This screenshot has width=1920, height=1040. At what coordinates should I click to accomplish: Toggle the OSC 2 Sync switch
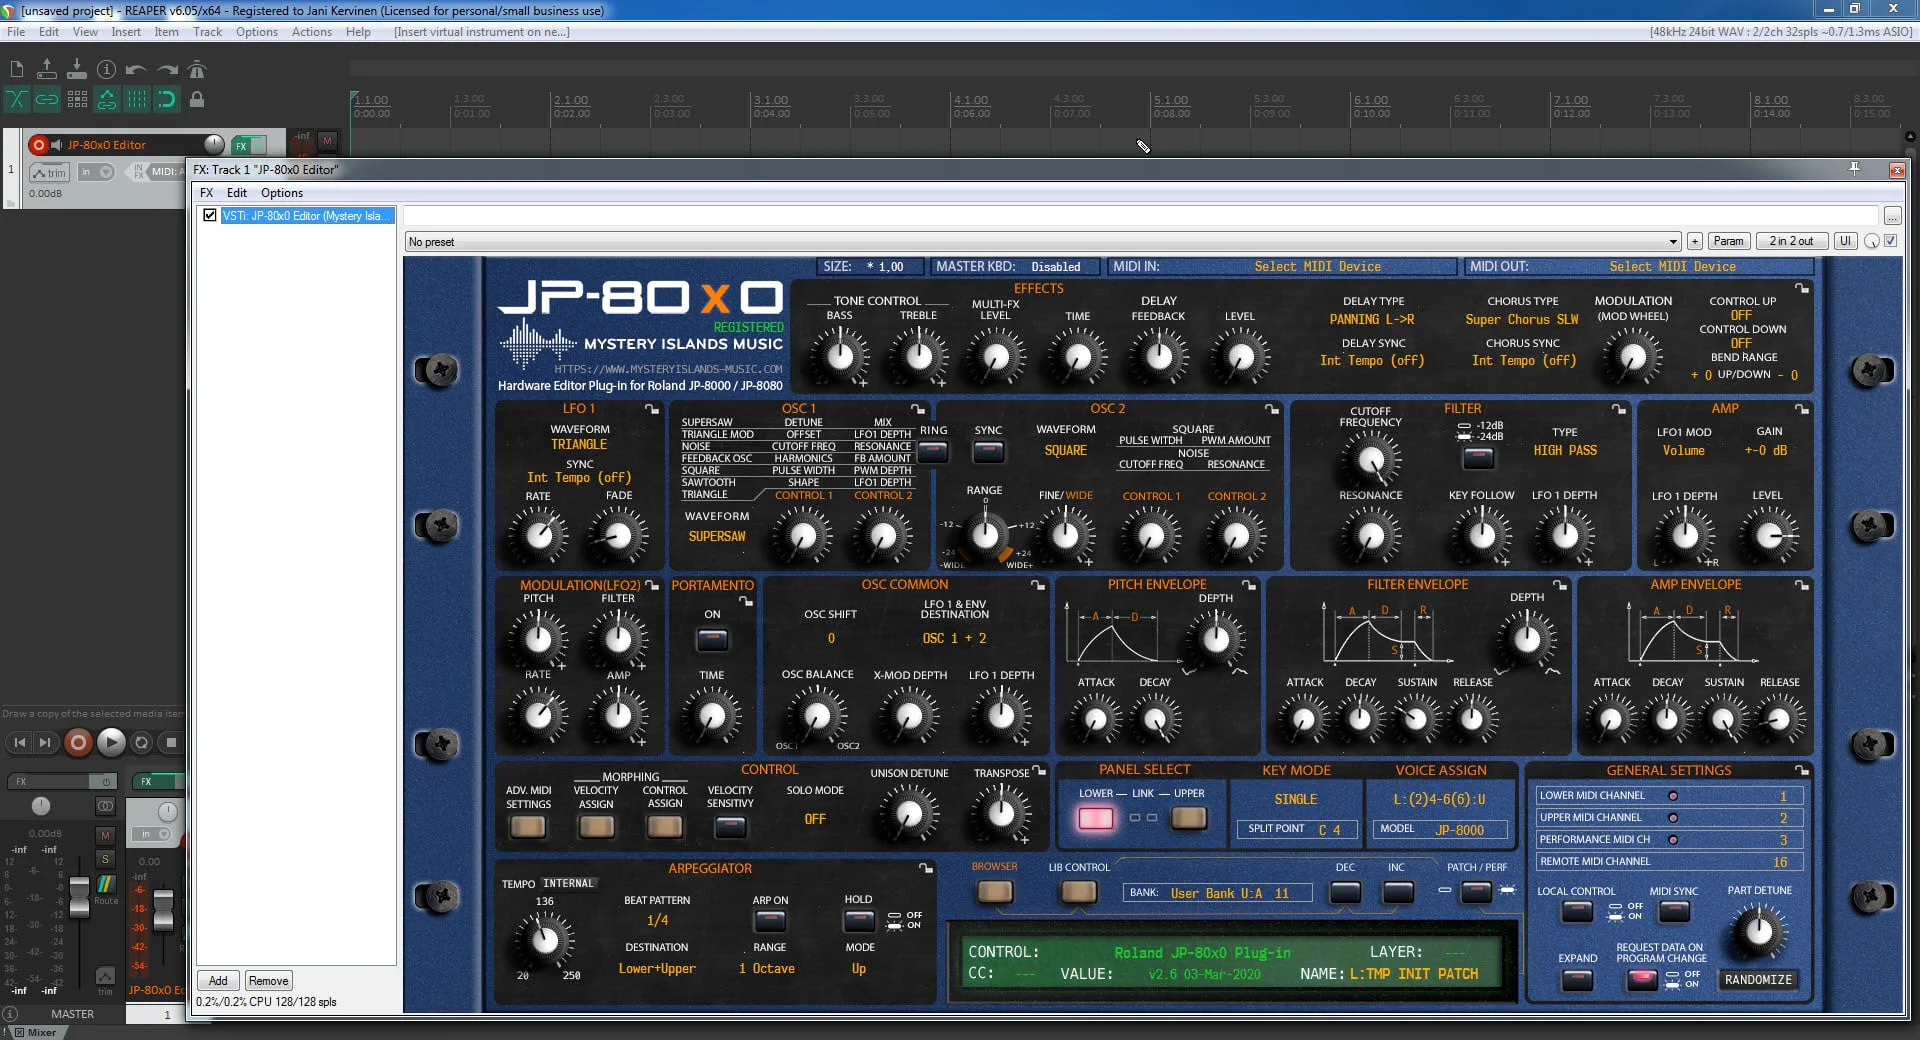pos(988,452)
